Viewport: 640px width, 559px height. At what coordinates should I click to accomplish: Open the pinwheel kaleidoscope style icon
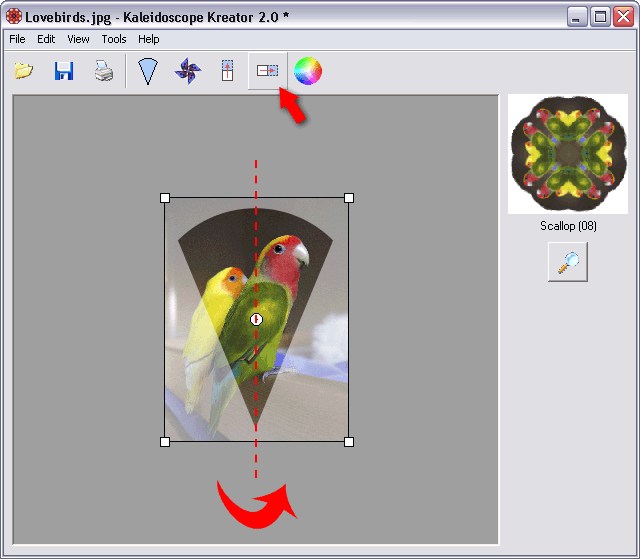[188, 71]
